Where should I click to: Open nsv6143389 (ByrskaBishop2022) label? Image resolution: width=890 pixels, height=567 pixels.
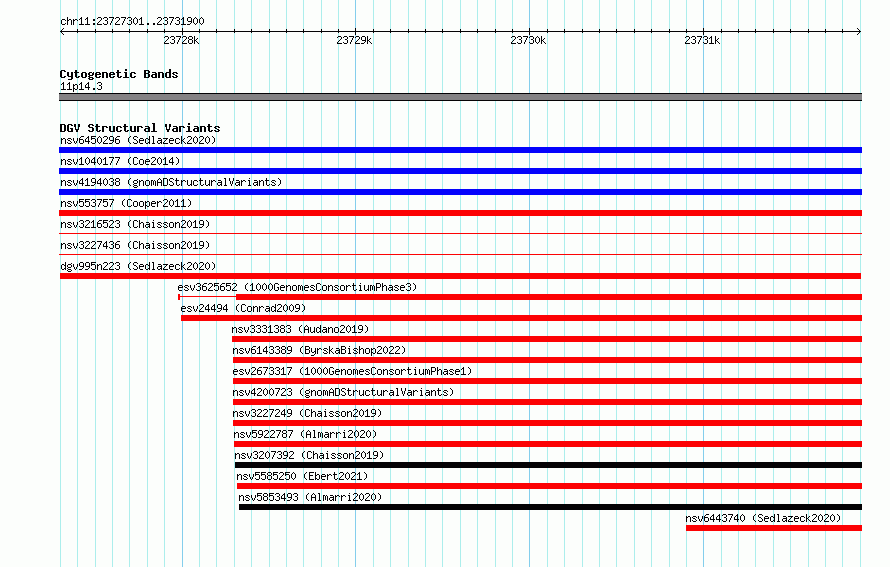pyautogui.click(x=319, y=350)
